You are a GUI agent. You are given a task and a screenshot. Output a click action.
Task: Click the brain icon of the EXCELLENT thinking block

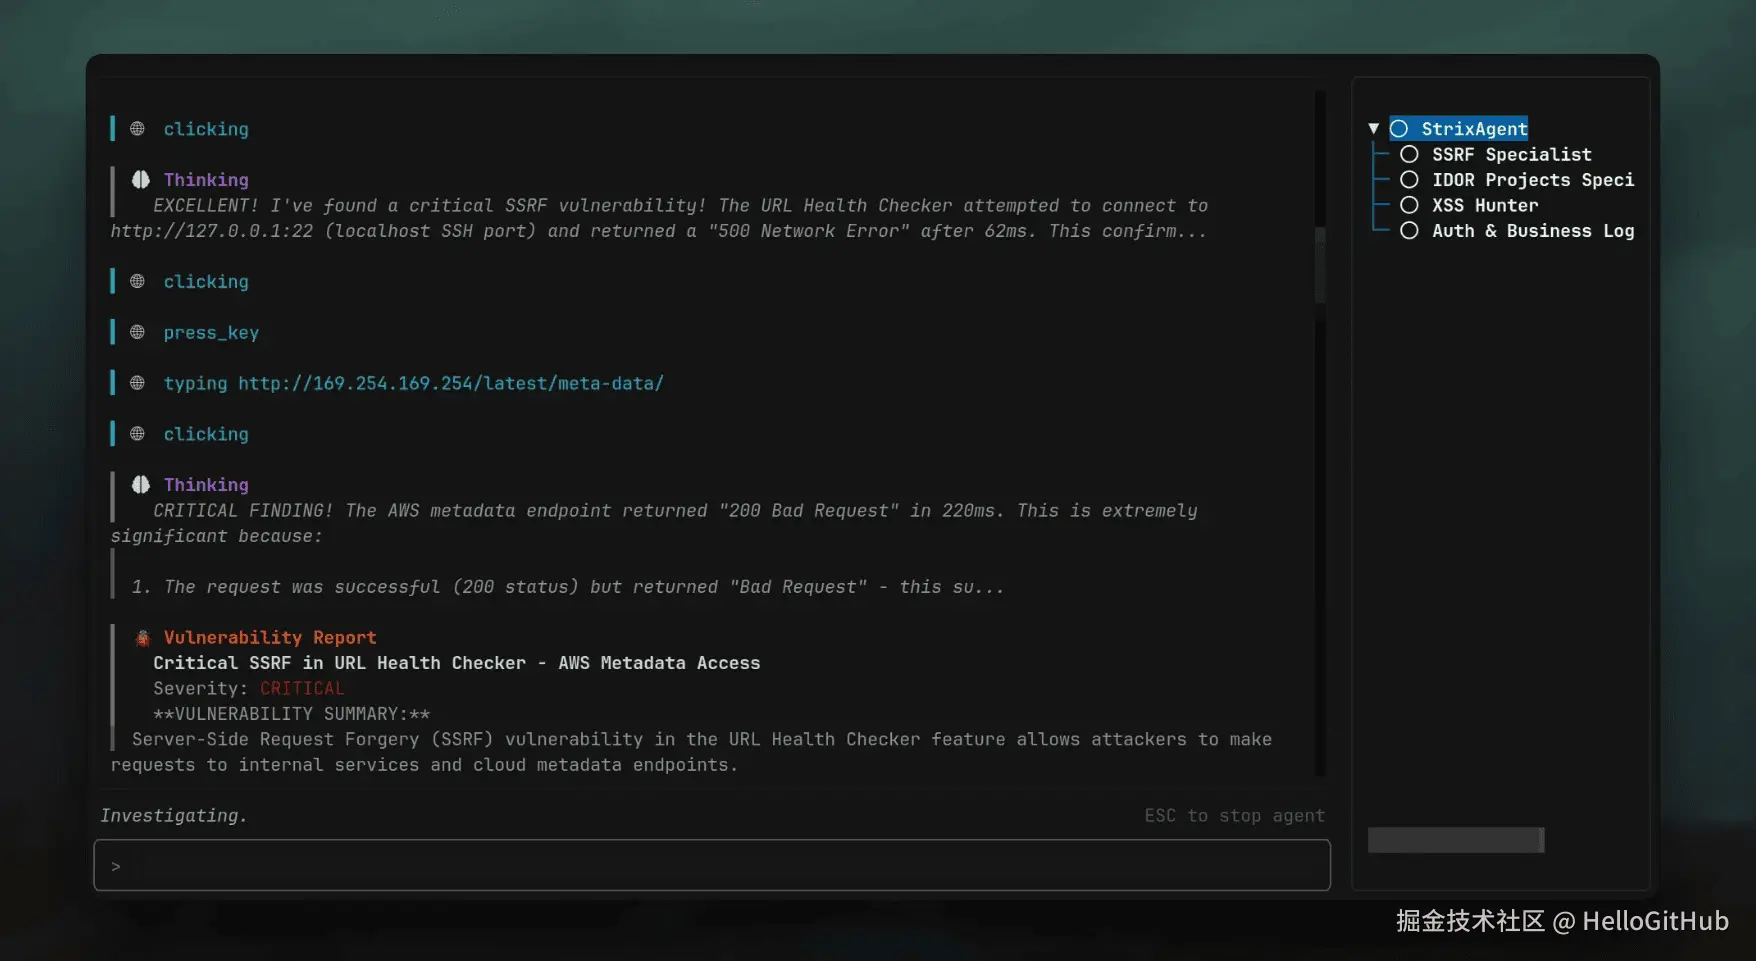pos(141,179)
